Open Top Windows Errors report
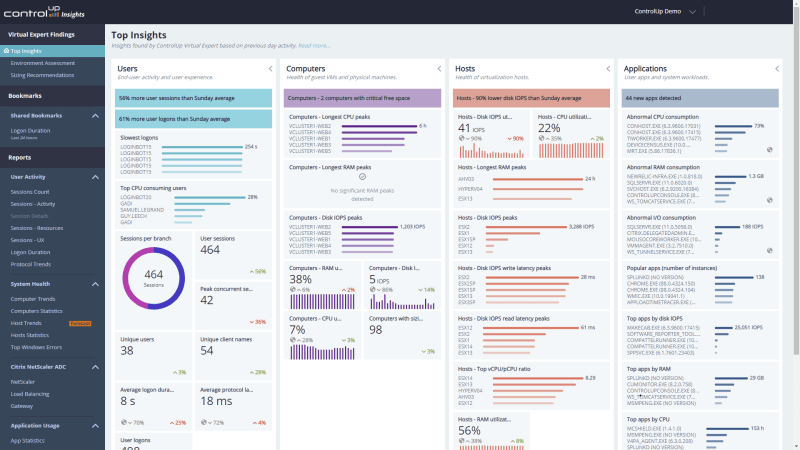 [36, 347]
